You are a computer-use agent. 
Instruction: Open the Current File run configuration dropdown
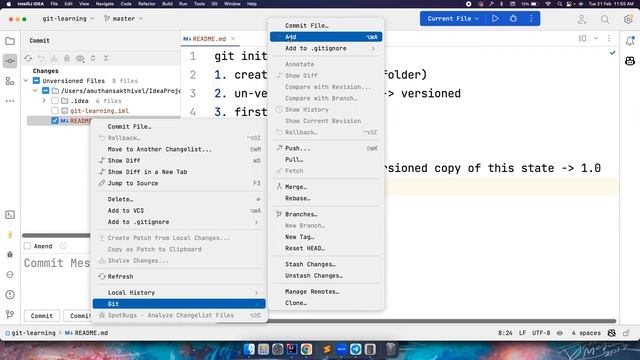[x=453, y=19]
